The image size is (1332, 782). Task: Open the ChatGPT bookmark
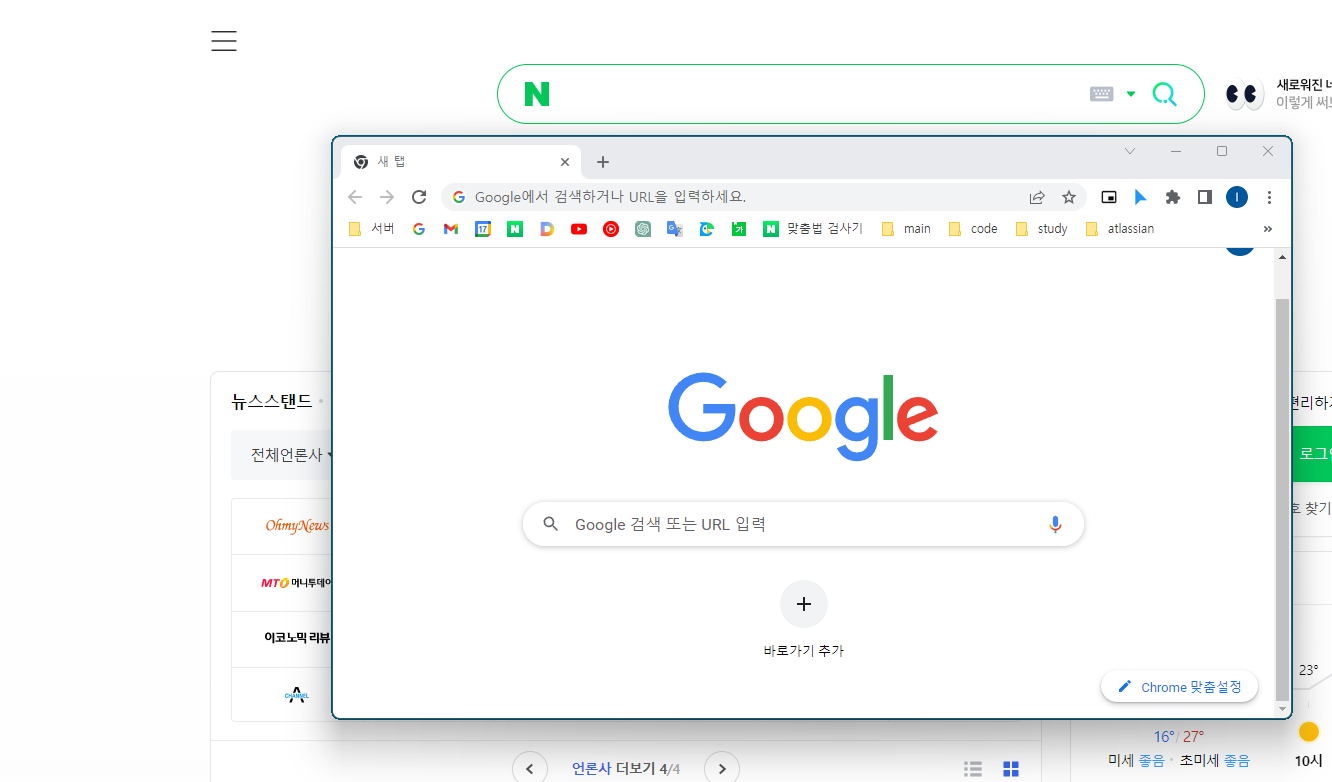tap(643, 229)
